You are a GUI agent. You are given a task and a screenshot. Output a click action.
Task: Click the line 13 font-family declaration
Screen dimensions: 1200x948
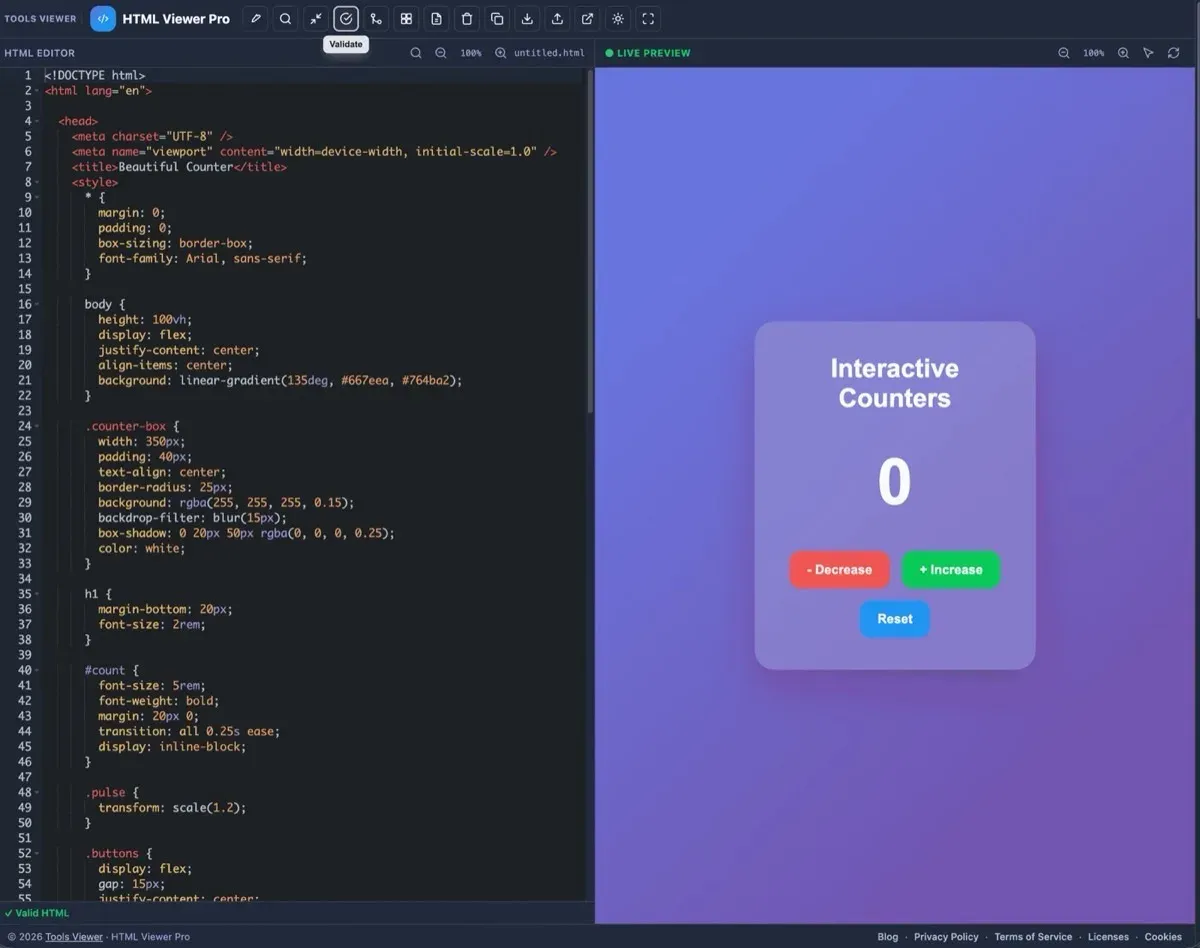point(202,258)
